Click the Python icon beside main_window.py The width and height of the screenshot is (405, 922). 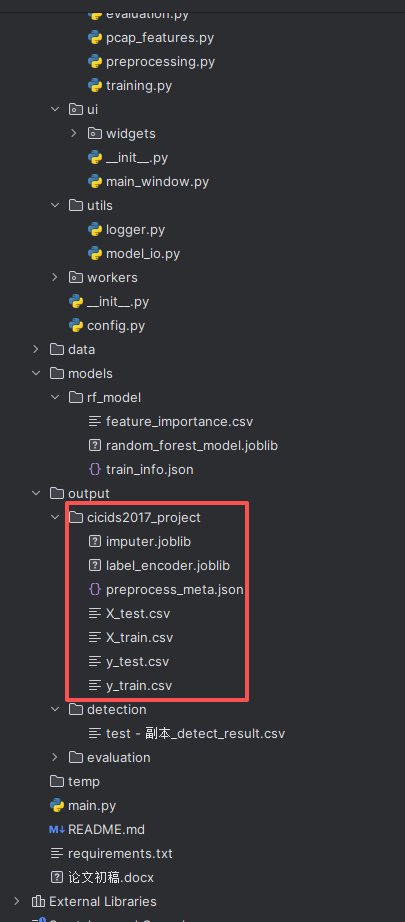pyautogui.click(x=94, y=182)
